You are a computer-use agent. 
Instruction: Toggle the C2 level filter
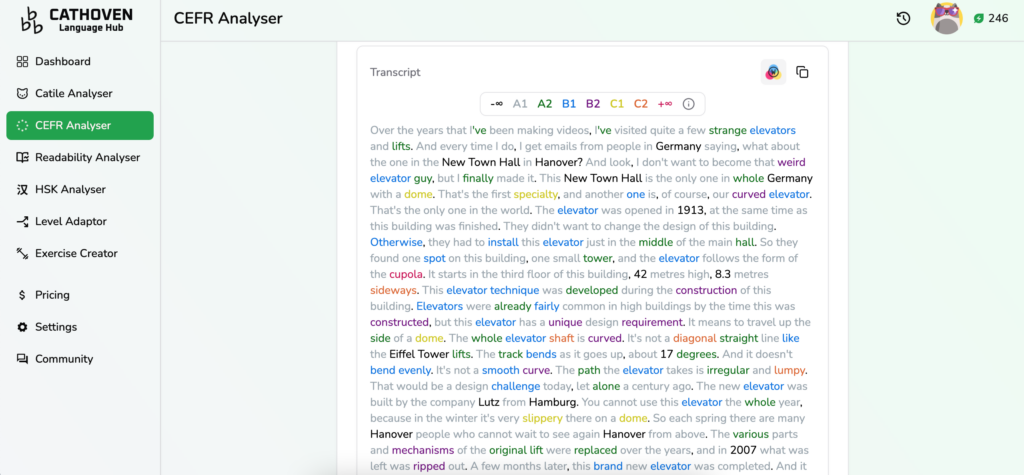[x=641, y=104]
